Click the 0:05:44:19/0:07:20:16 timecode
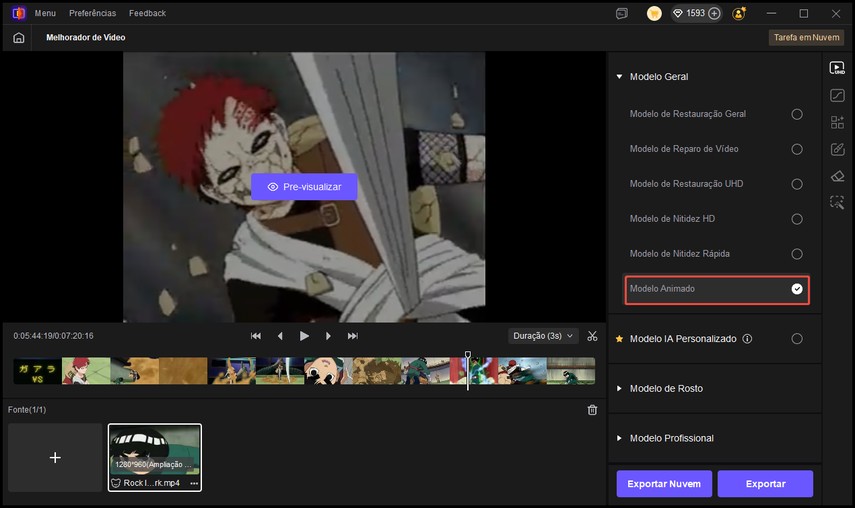 pos(53,336)
